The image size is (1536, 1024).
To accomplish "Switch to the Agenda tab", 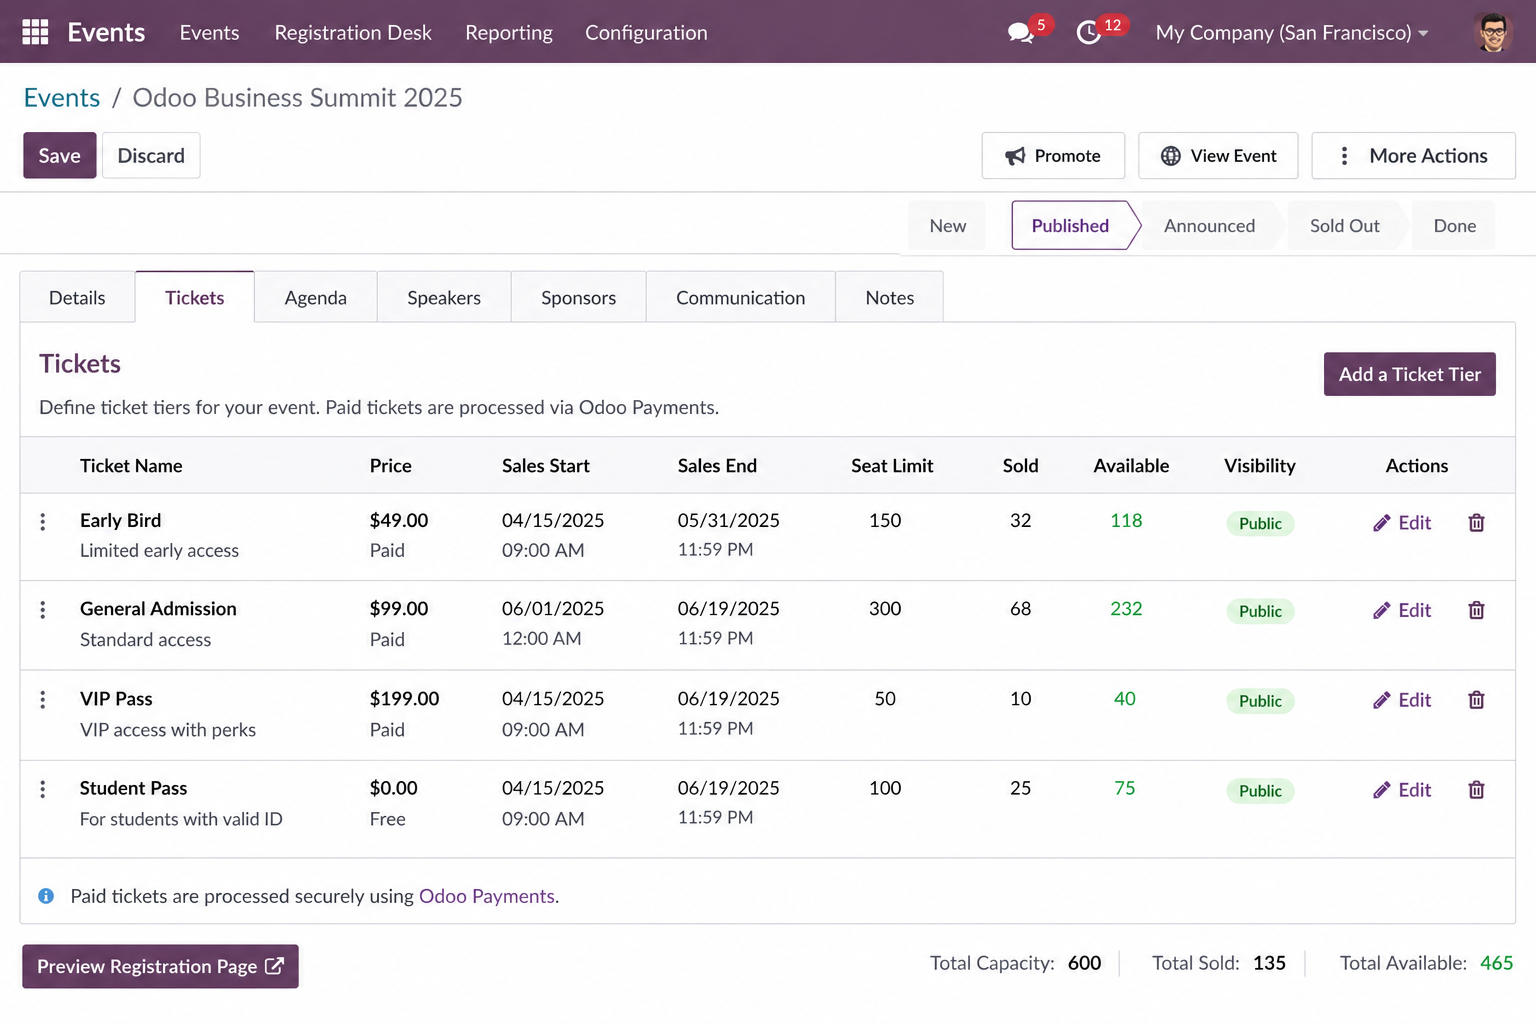I will [316, 298].
